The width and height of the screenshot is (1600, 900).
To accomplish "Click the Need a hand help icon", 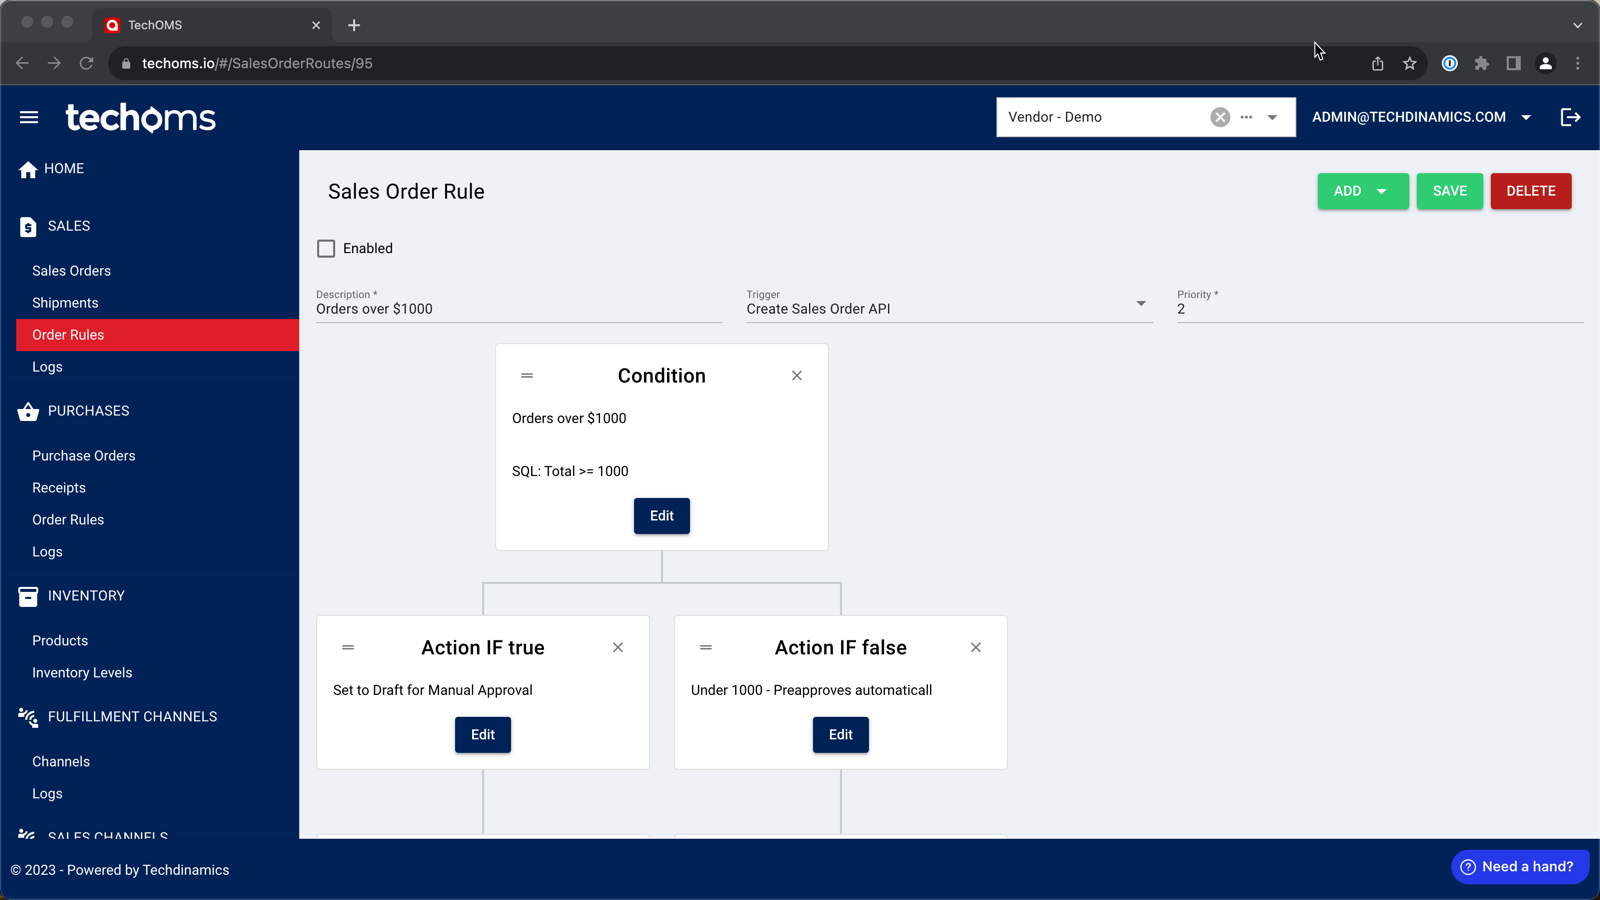I will [1467, 866].
